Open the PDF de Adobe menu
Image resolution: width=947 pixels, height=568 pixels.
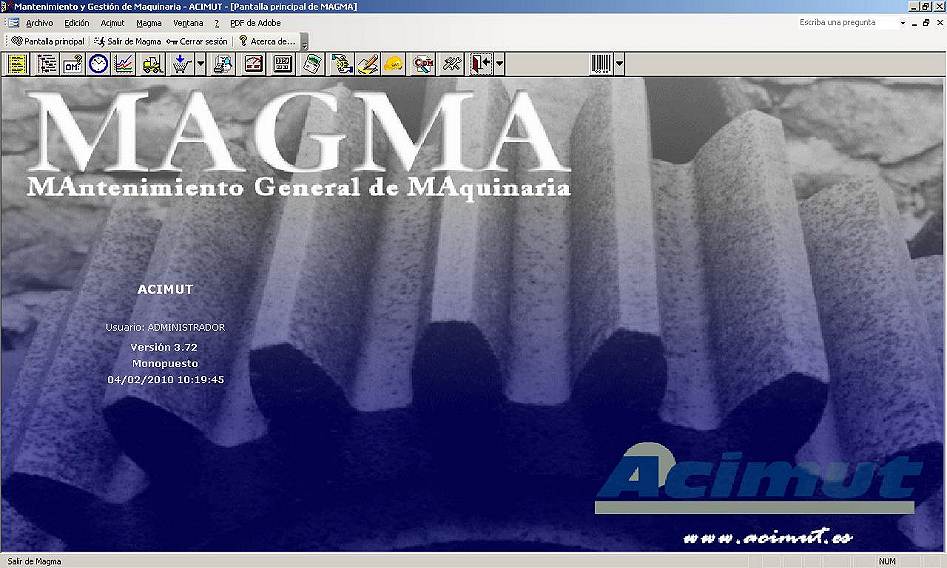[255, 23]
